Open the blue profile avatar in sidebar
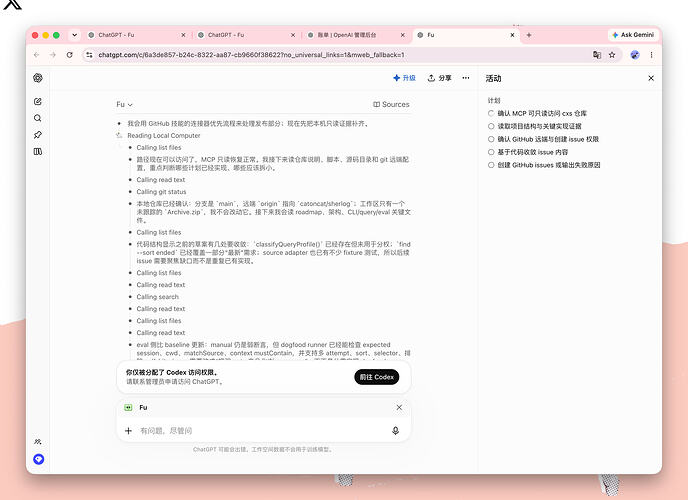The image size is (688, 500). (39, 459)
